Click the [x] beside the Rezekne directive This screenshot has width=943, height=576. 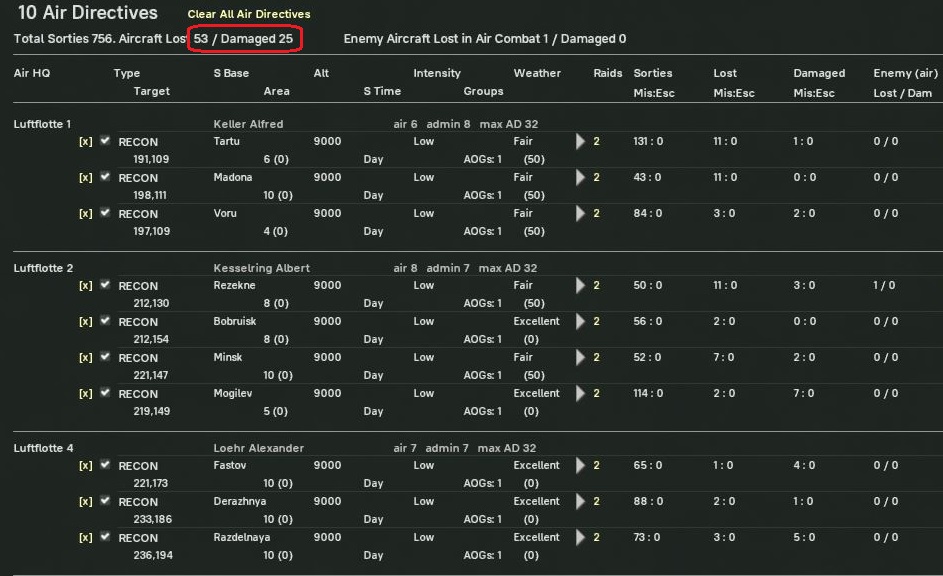click(x=86, y=286)
